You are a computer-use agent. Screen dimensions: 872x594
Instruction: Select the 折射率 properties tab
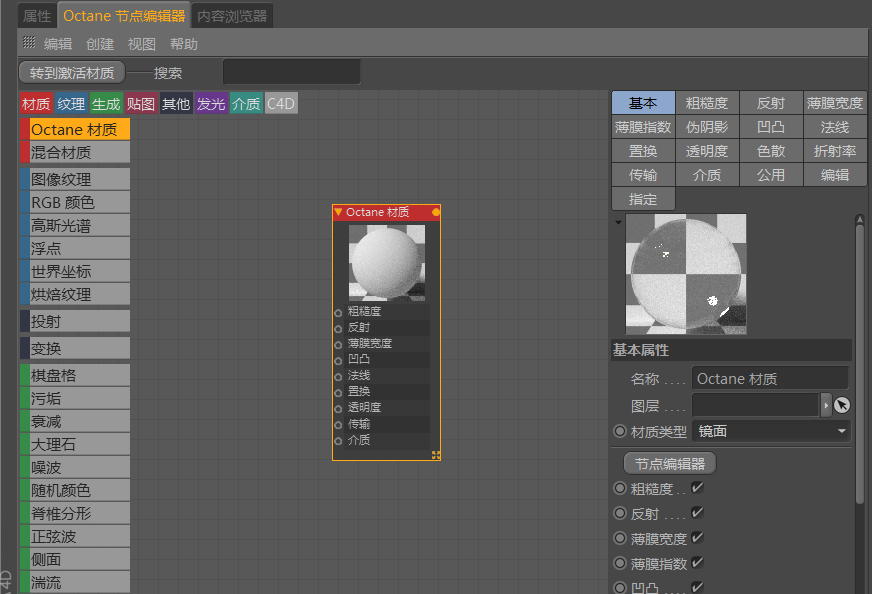[x=835, y=151]
